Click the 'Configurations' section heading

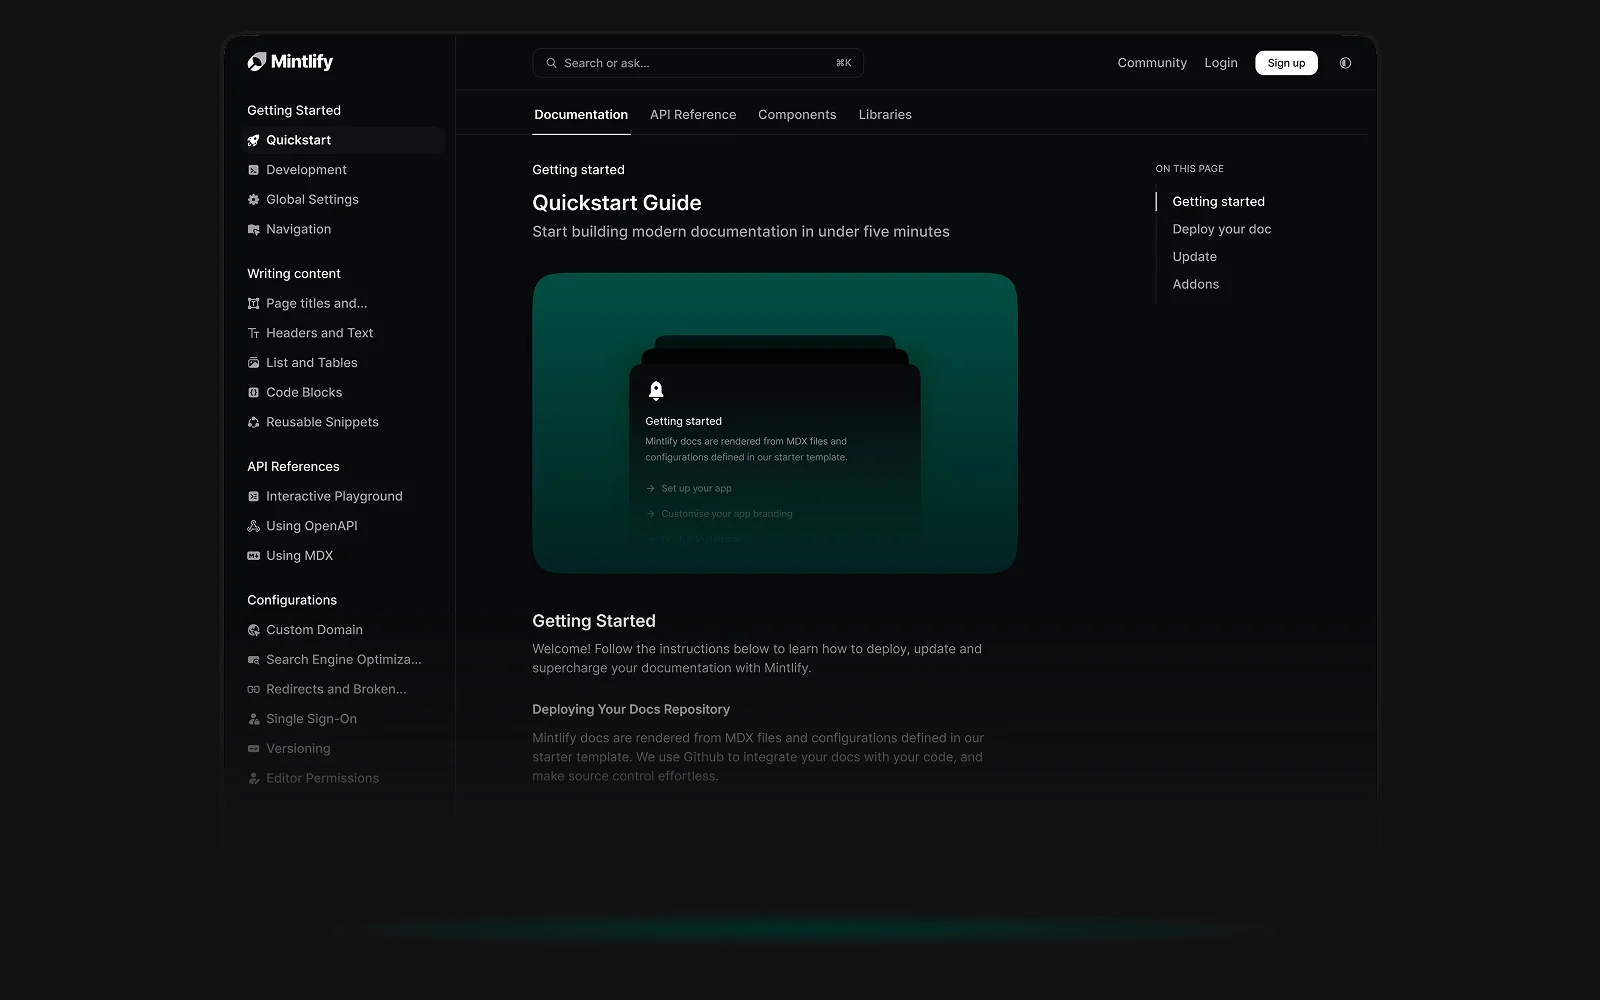pos(292,600)
